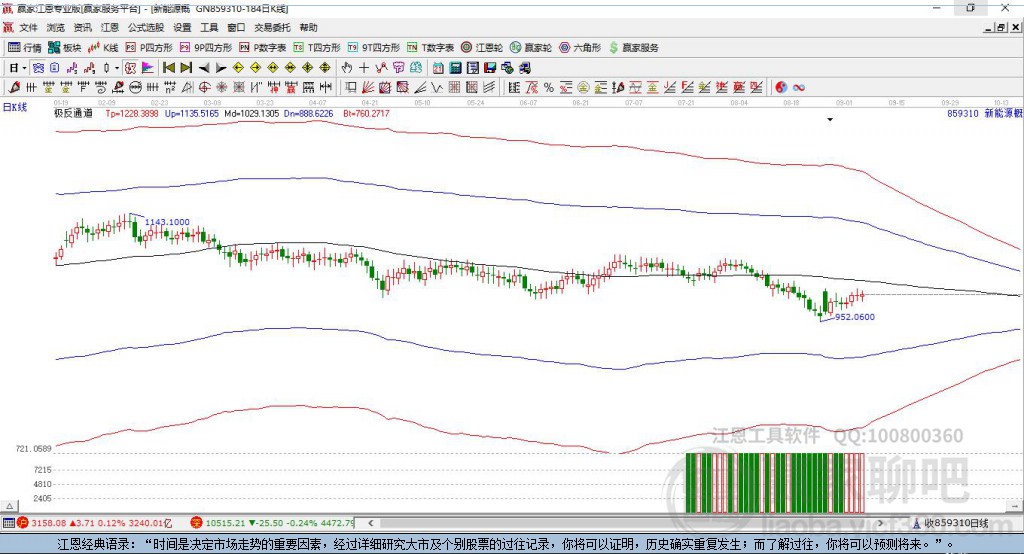Open the 江恩 menu
This screenshot has height=554, width=1024.
[x=110, y=28]
